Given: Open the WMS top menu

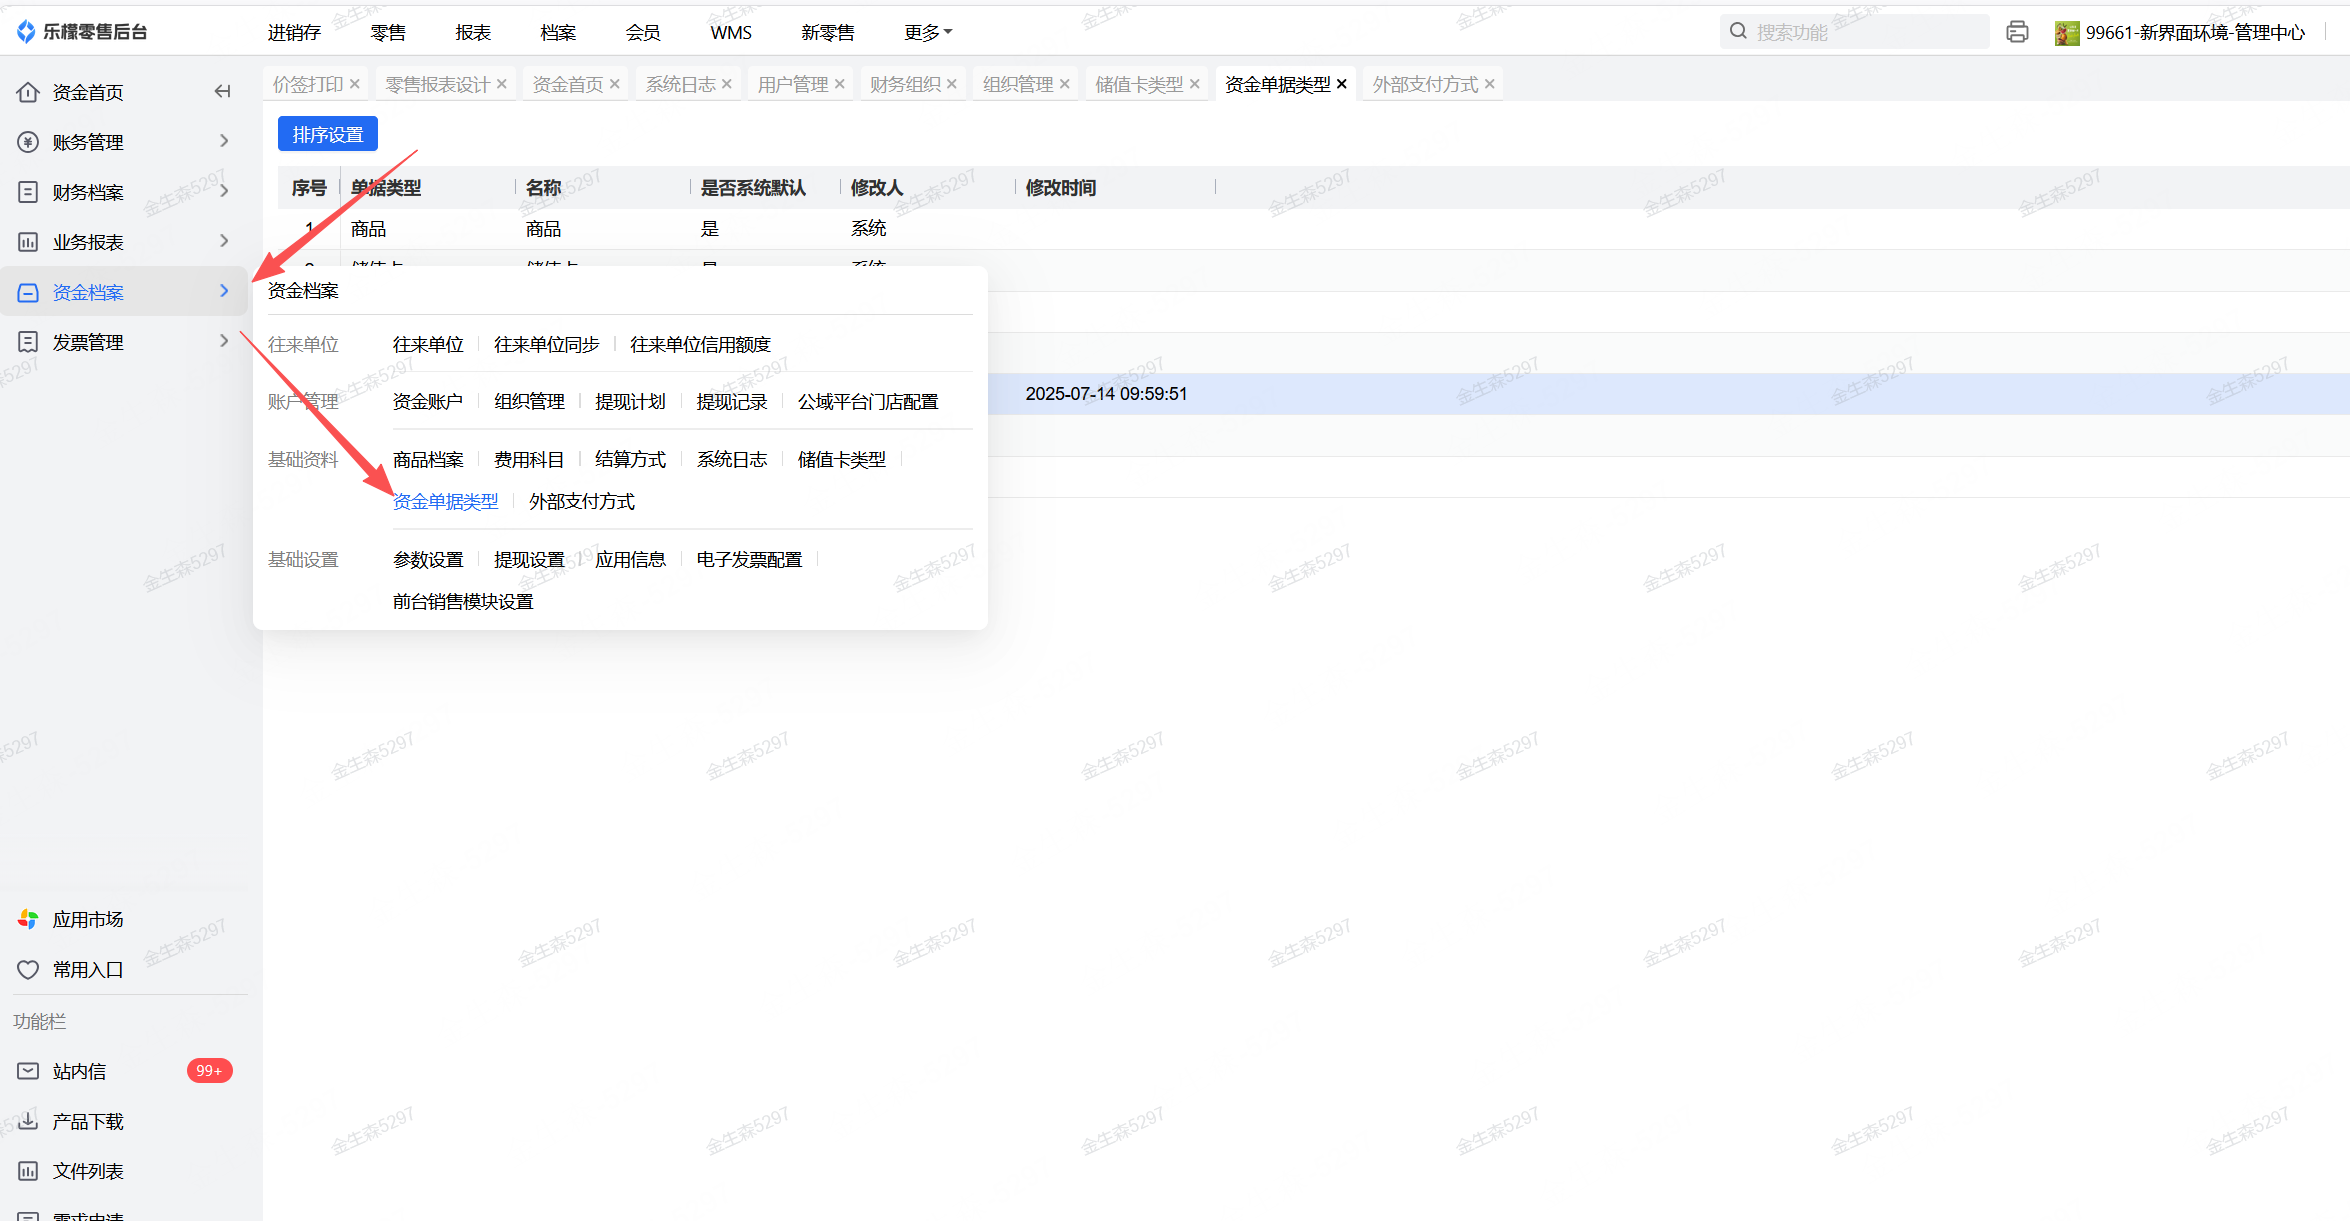Looking at the screenshot, I should click(730, 32).
